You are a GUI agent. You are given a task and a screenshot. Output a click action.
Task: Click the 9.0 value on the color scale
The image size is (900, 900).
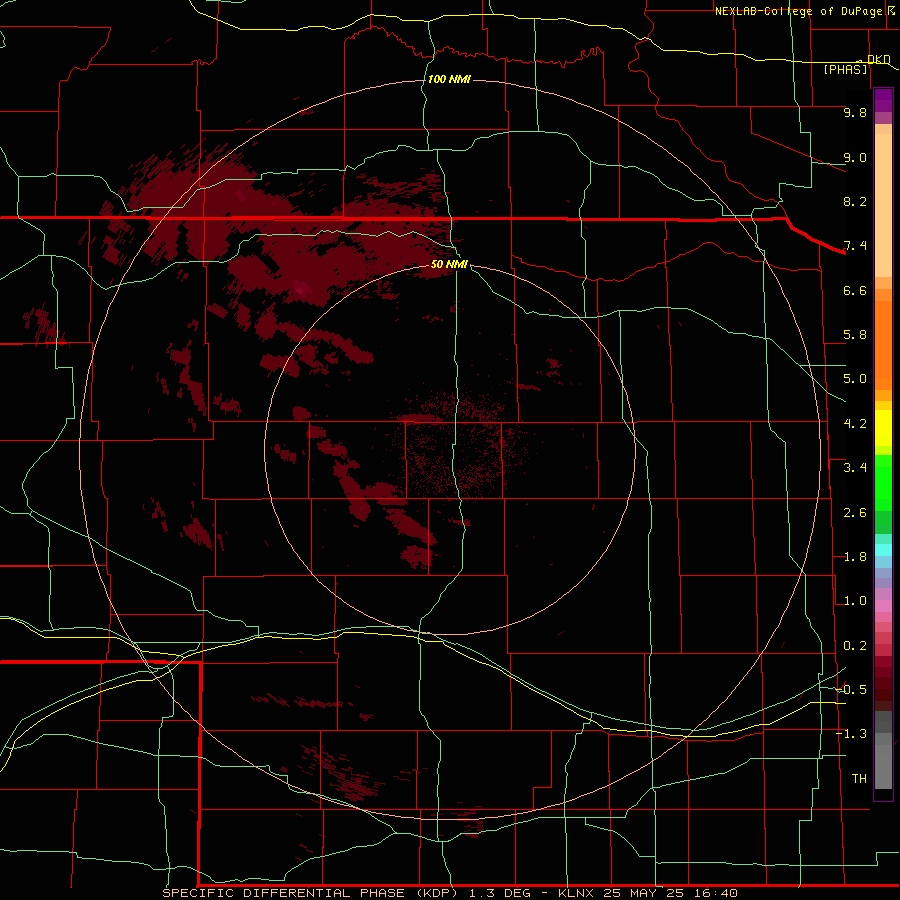tap(855, 157)
